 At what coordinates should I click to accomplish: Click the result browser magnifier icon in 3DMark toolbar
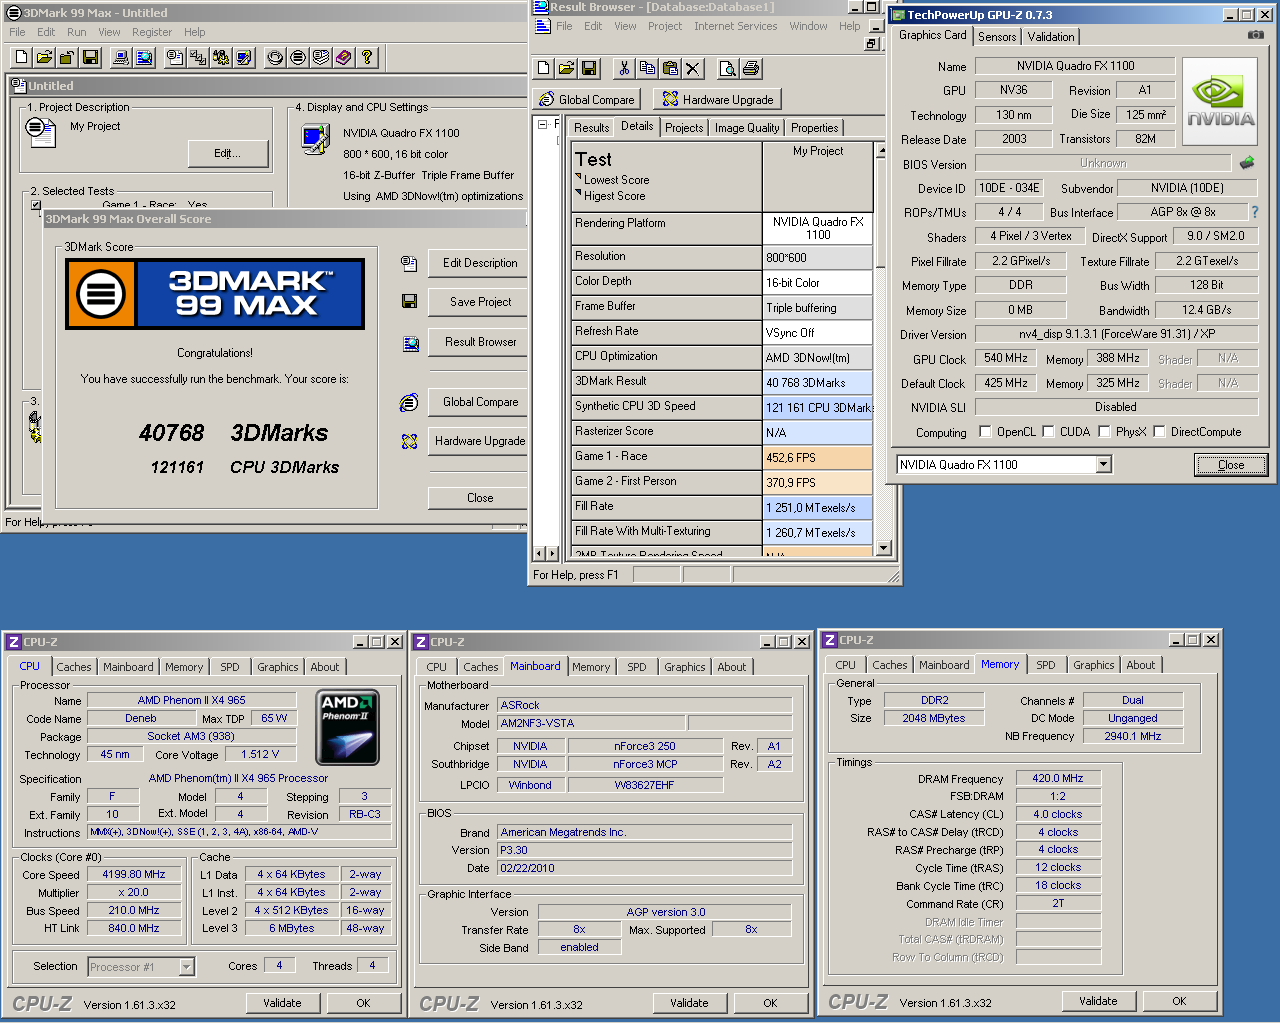pos(144,57)
